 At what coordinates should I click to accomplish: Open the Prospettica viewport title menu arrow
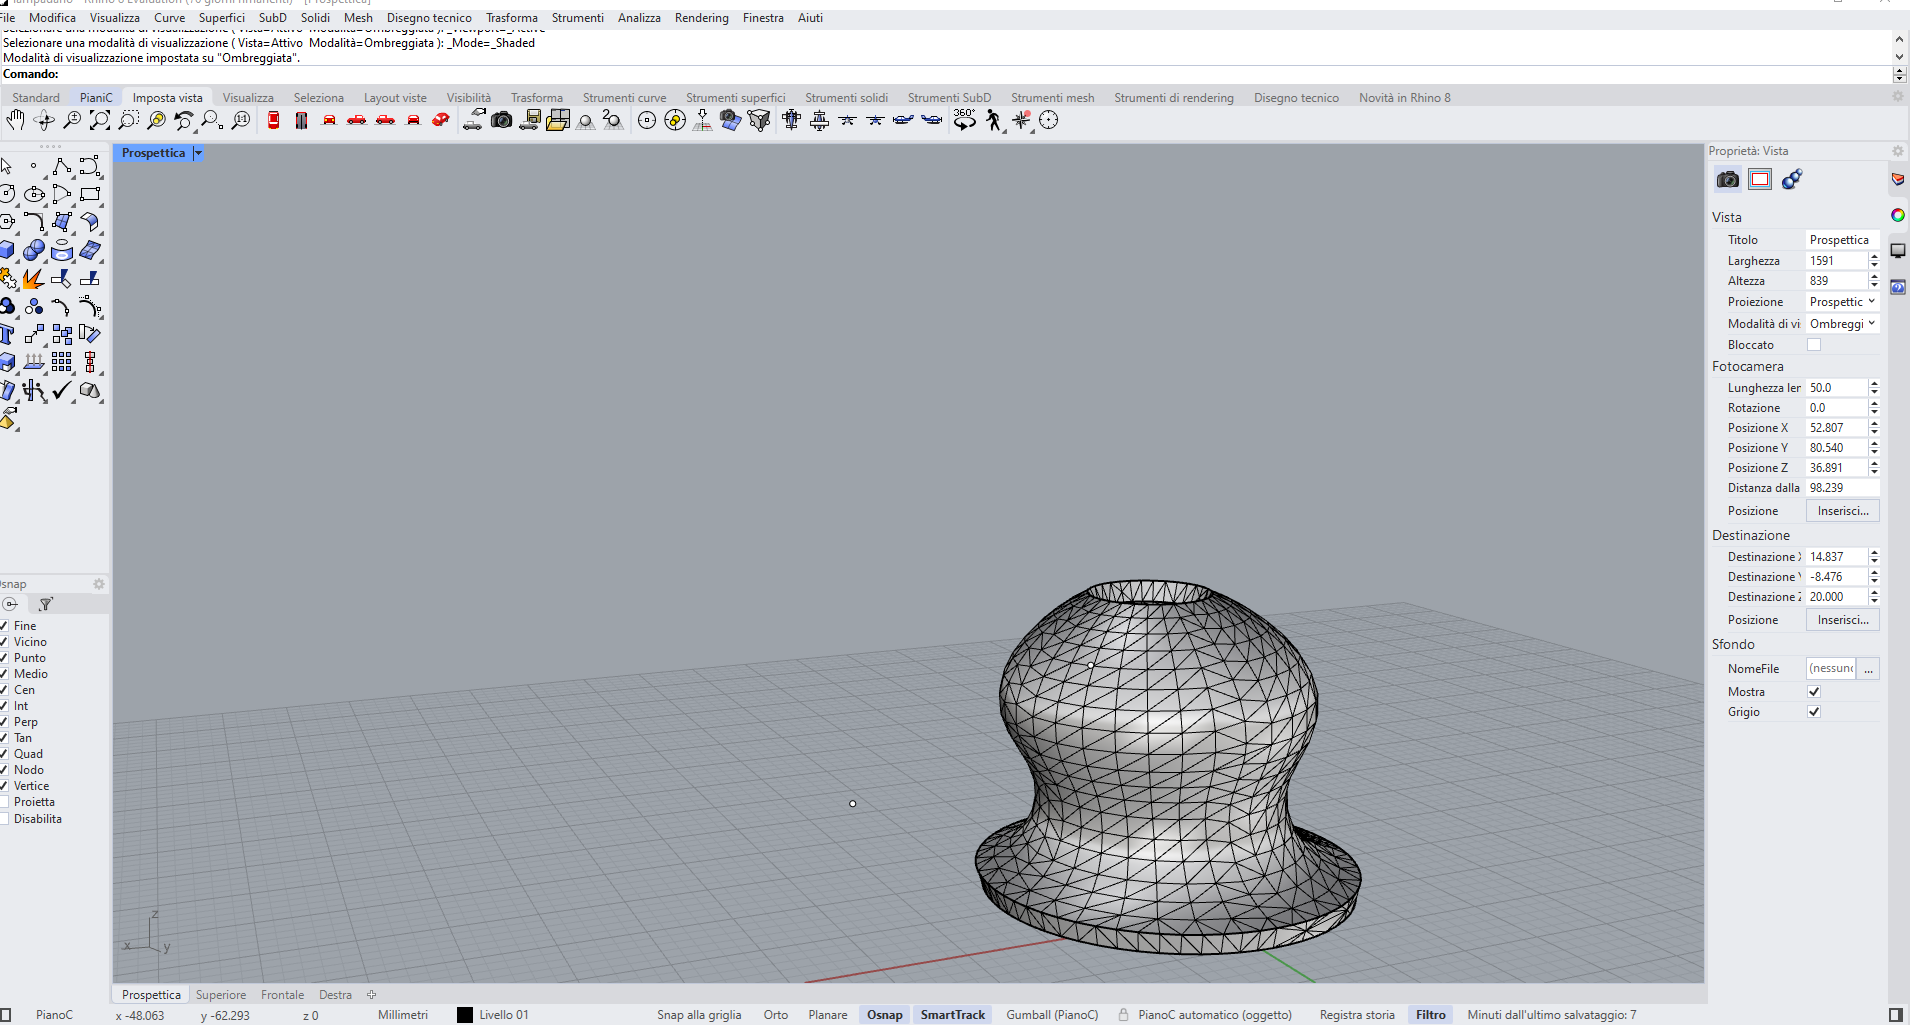click(198, 153)
